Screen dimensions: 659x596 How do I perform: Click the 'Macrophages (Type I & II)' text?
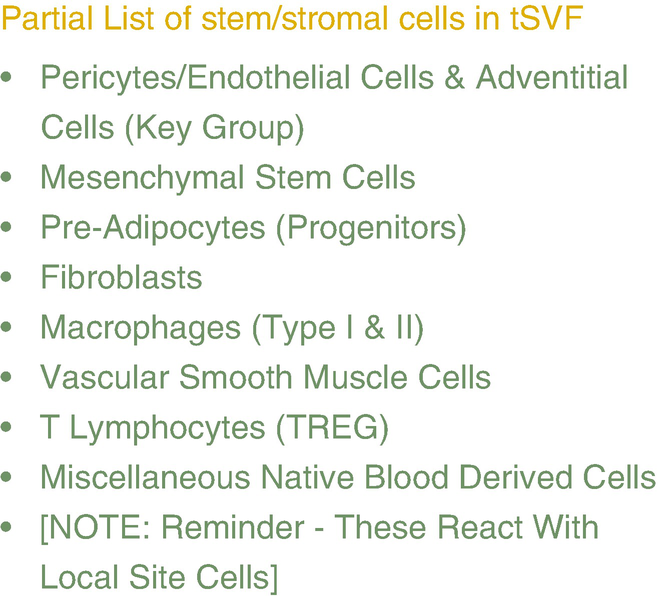pos(232,327)
